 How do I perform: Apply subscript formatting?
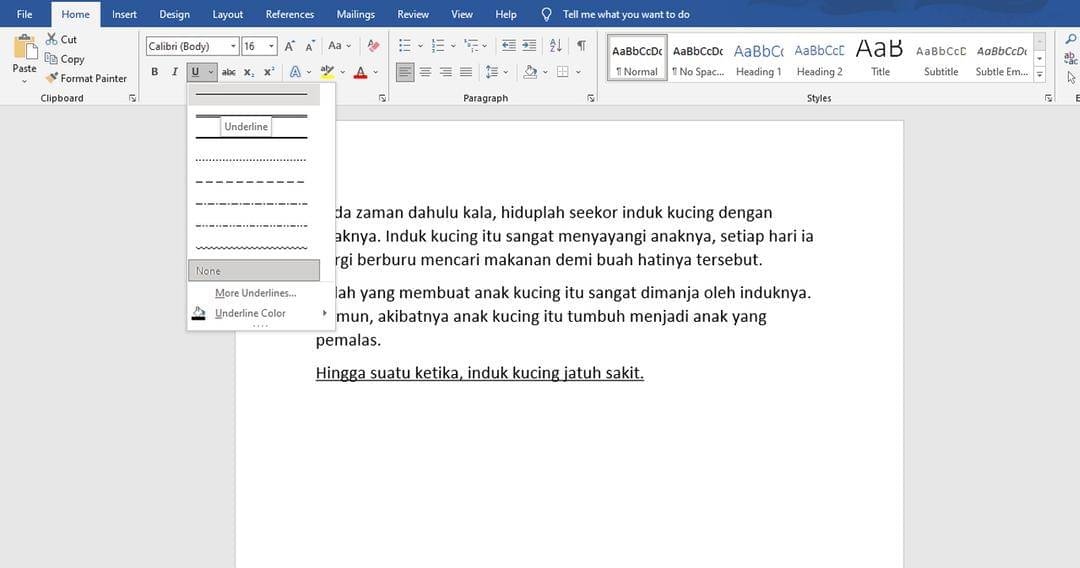(x=249, y=72)
